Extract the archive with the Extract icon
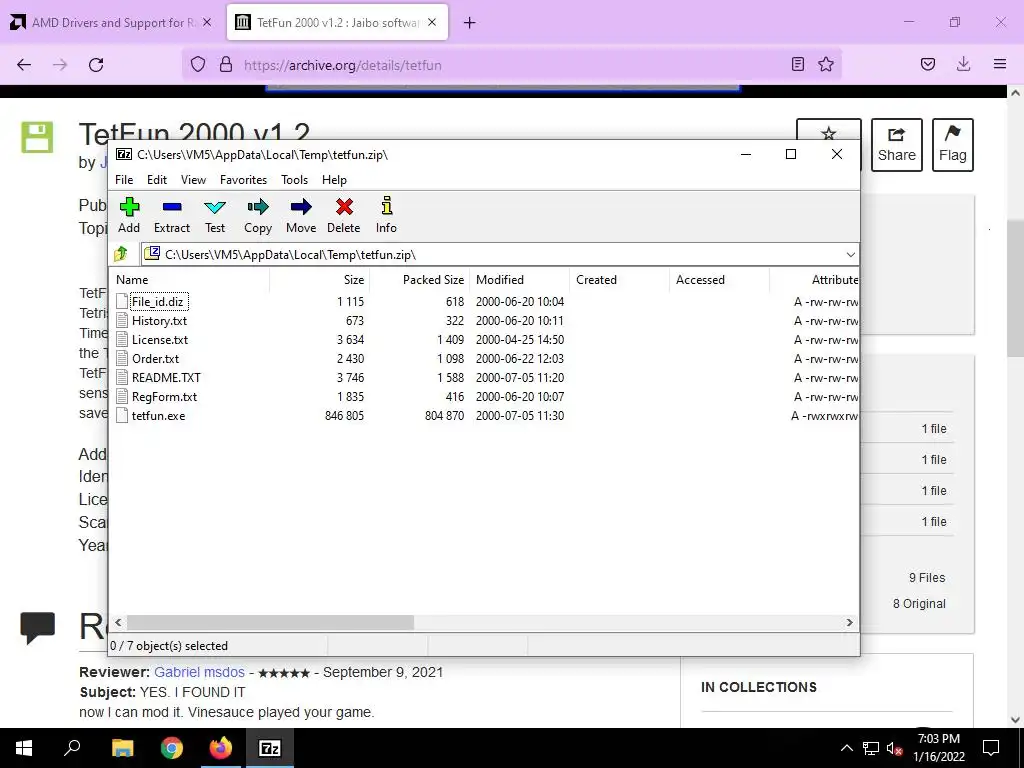Image resolution: width=1024 pixels, height=768 pixels. pyautogui.click(x=172, y=215)
